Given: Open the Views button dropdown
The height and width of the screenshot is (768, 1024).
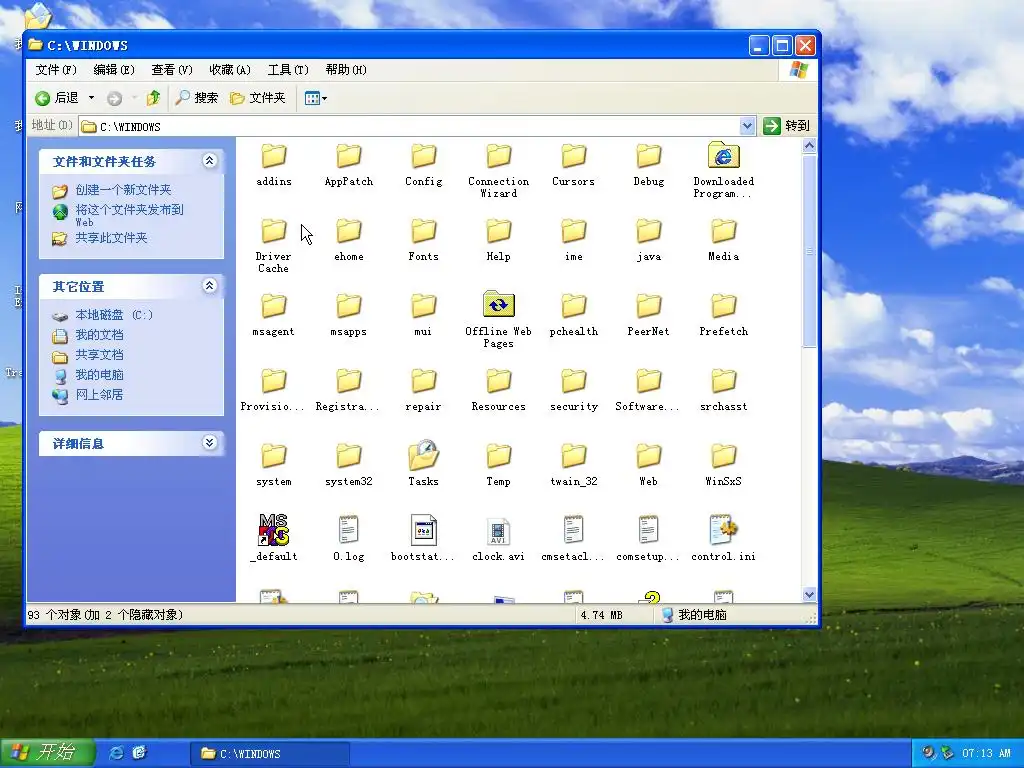Looking at the screenshot, I should 316,99.
